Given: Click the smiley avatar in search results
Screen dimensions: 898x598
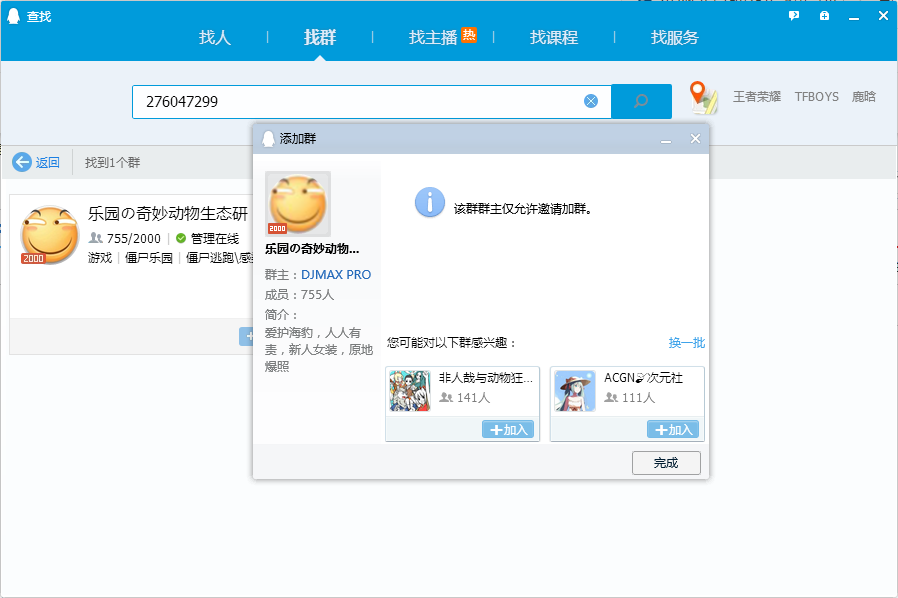Looking at the screenshot, I should click(49, 235).
